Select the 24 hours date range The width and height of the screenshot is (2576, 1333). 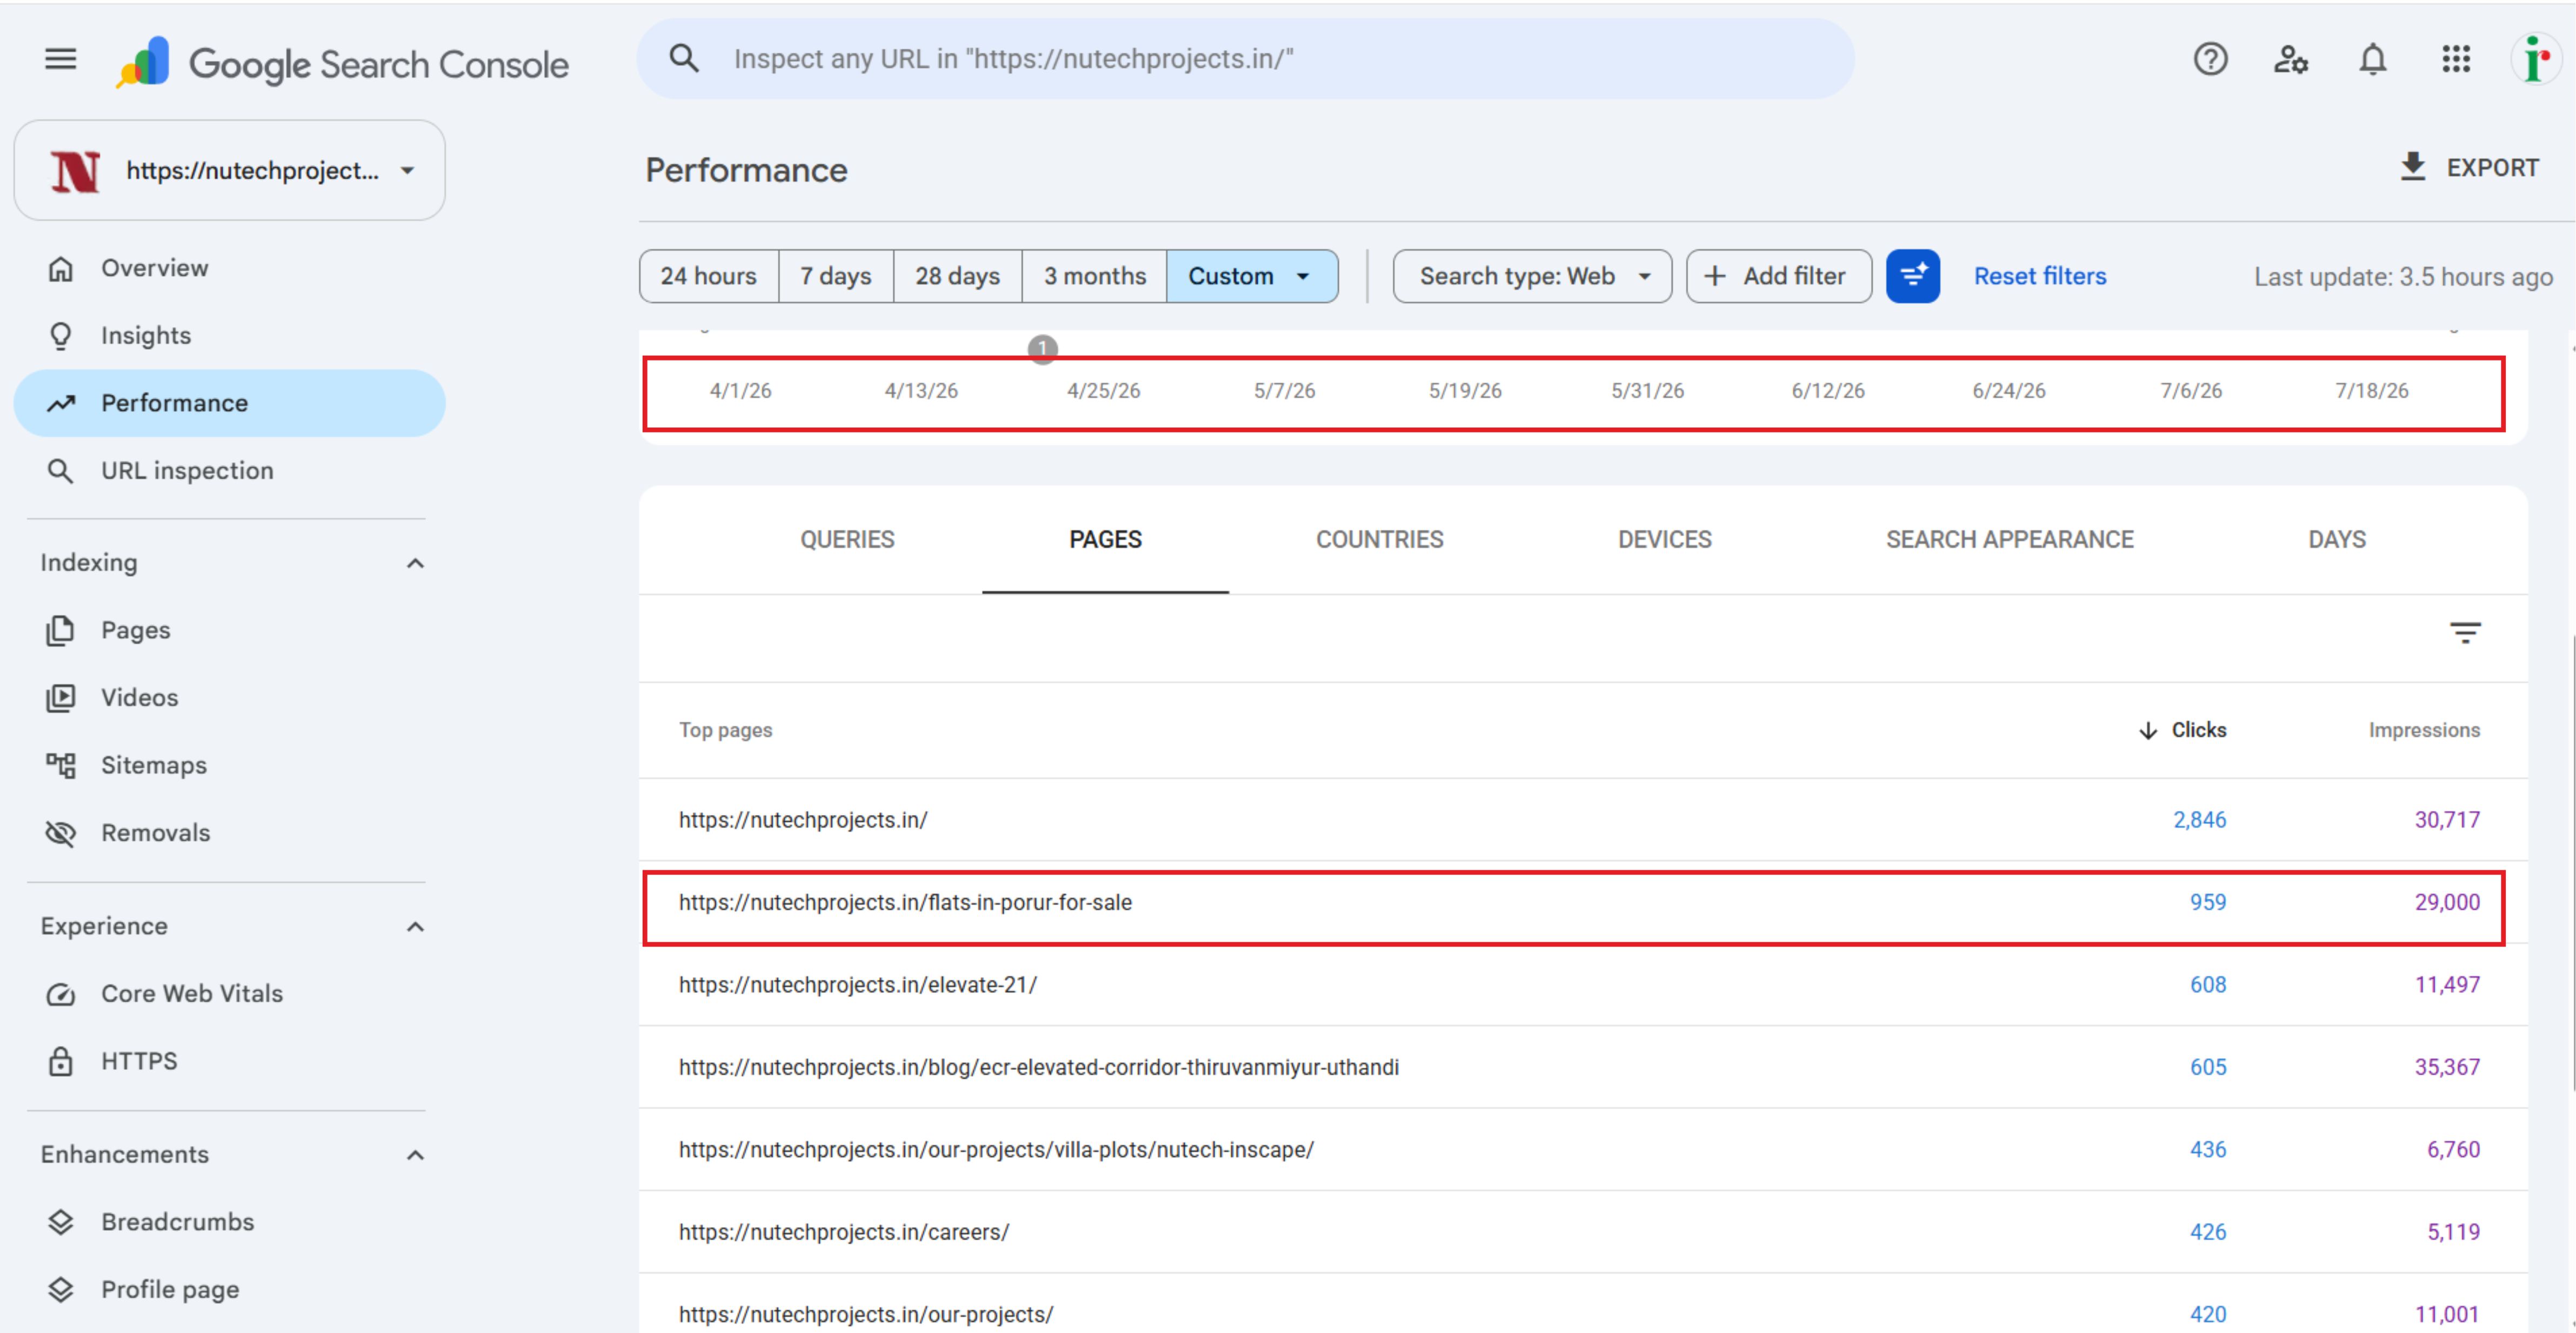click(x=708, y=276)
